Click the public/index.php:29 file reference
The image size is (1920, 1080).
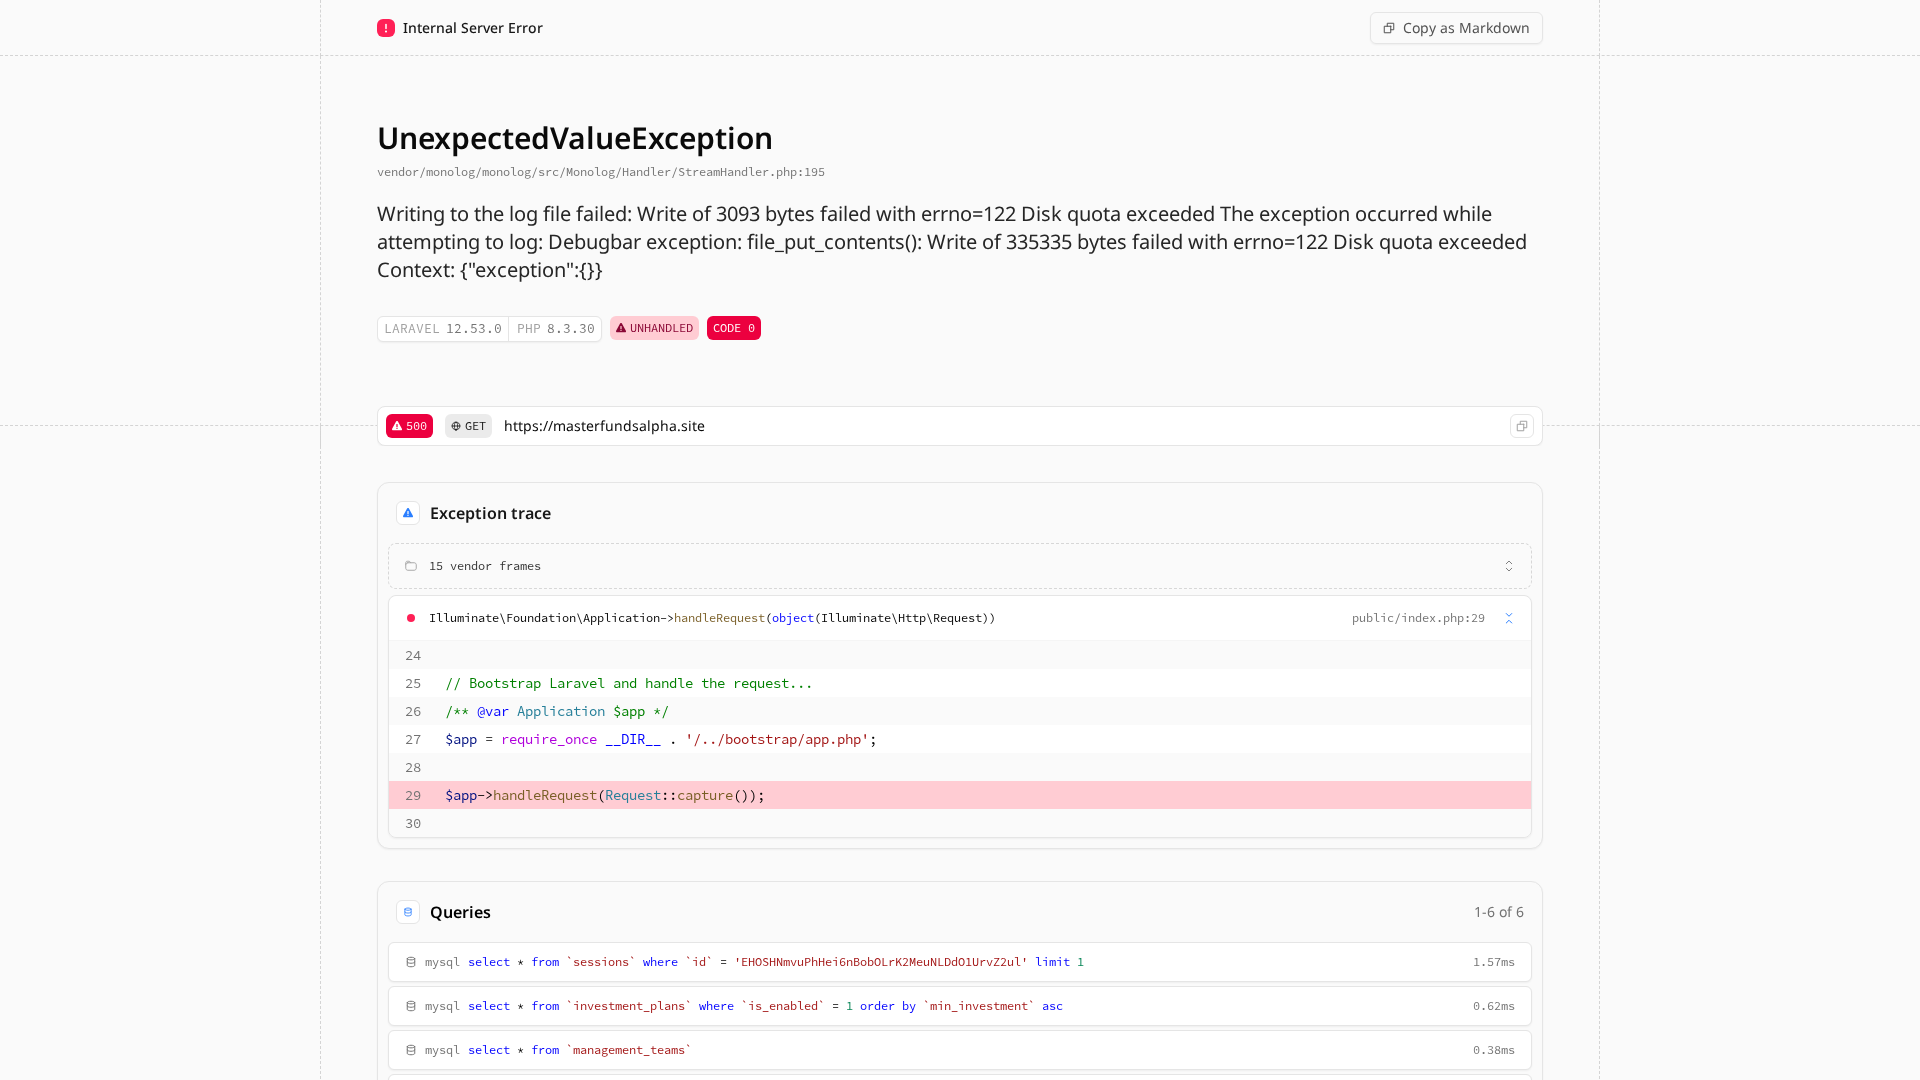[x=1418, y=618]
